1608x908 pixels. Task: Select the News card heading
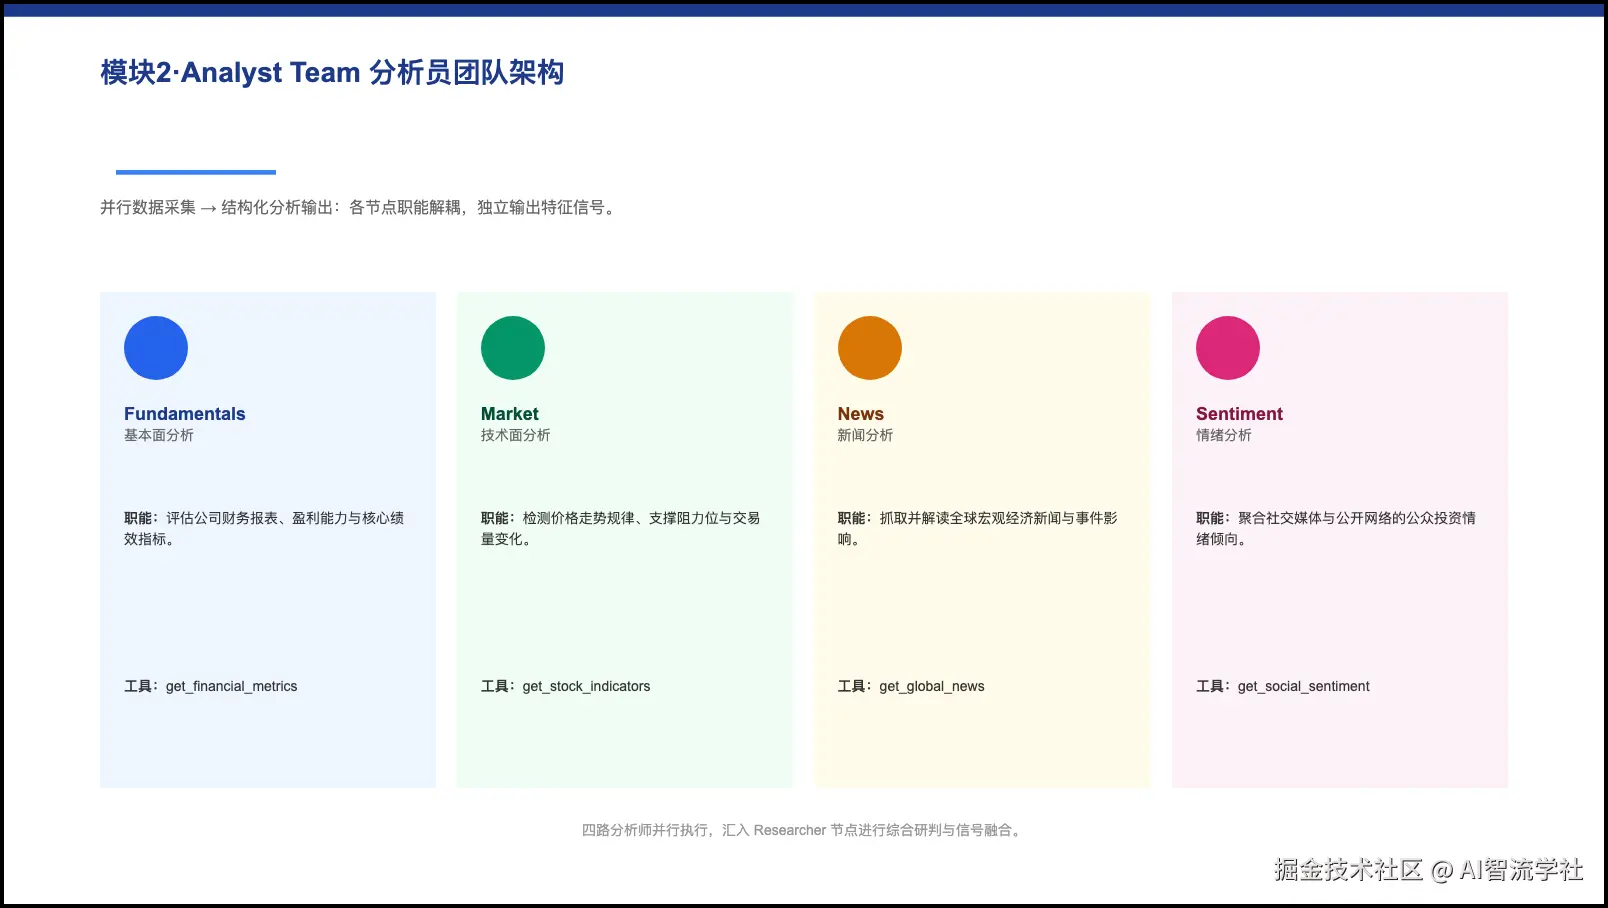coord(861,414)
